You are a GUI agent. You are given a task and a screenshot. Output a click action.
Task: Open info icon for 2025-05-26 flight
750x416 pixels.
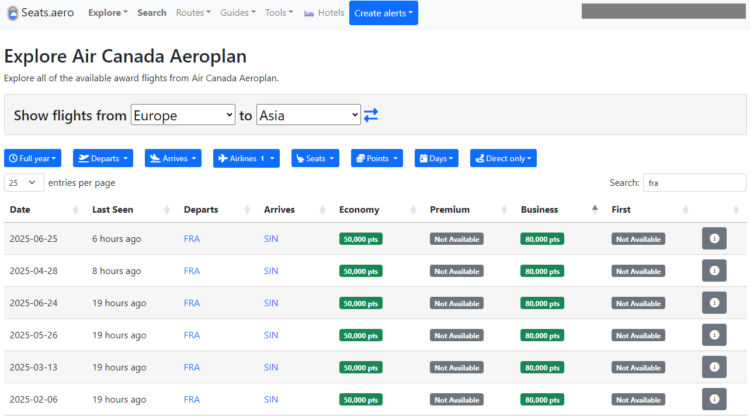coord(714,335)
